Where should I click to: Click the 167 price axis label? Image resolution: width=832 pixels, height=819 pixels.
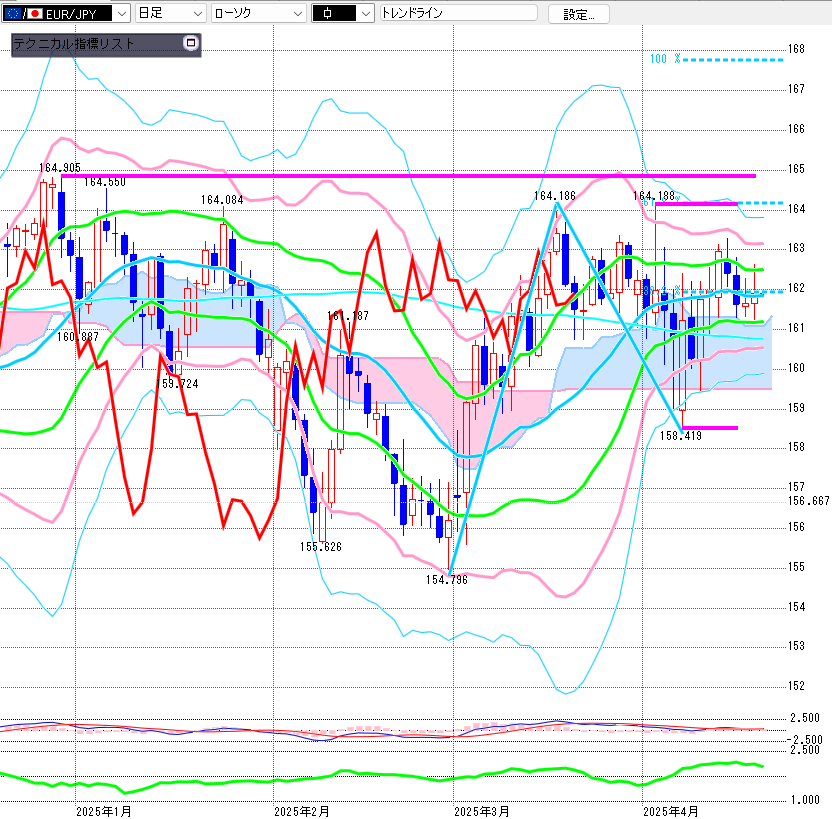[796, 89]
